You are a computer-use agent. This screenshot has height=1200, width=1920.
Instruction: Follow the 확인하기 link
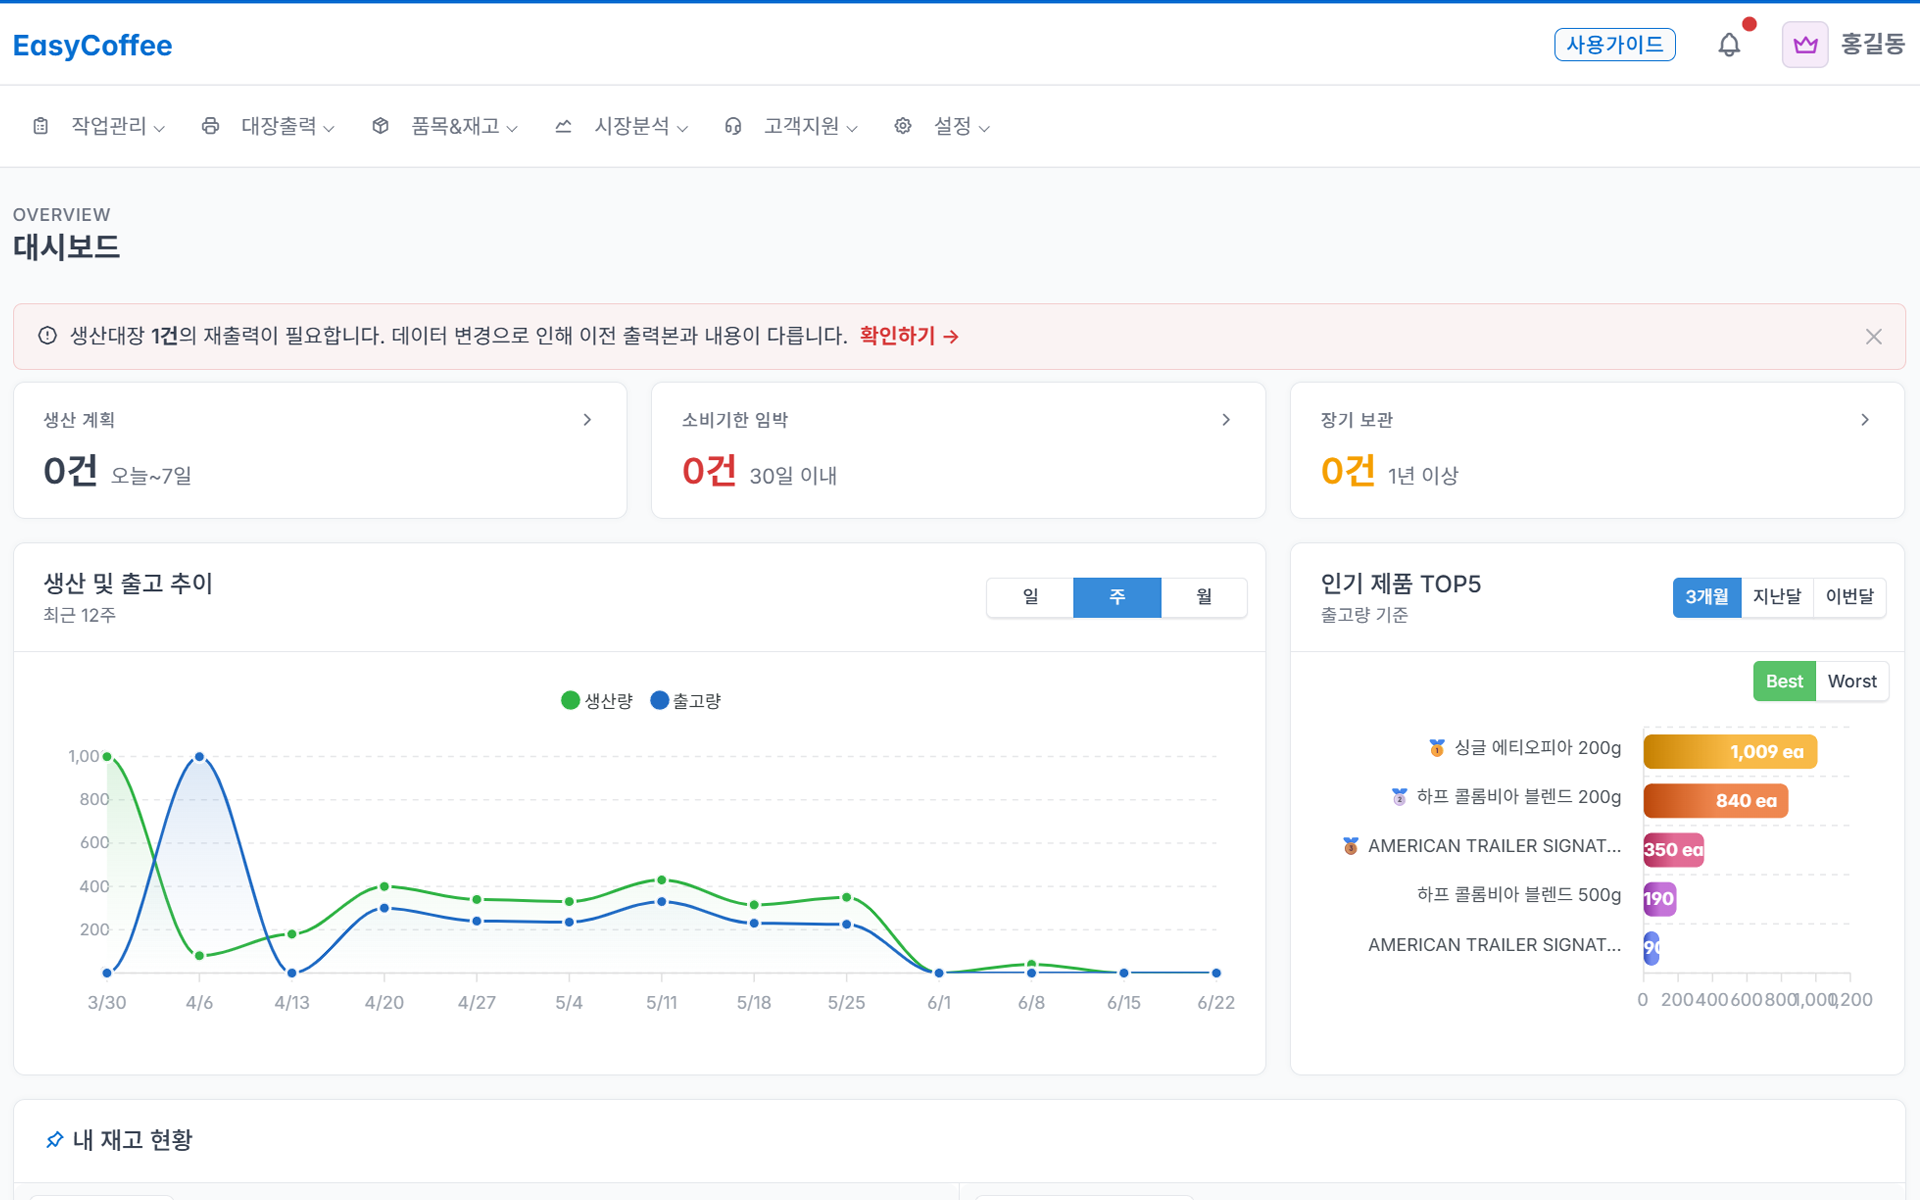click(909, 336)
